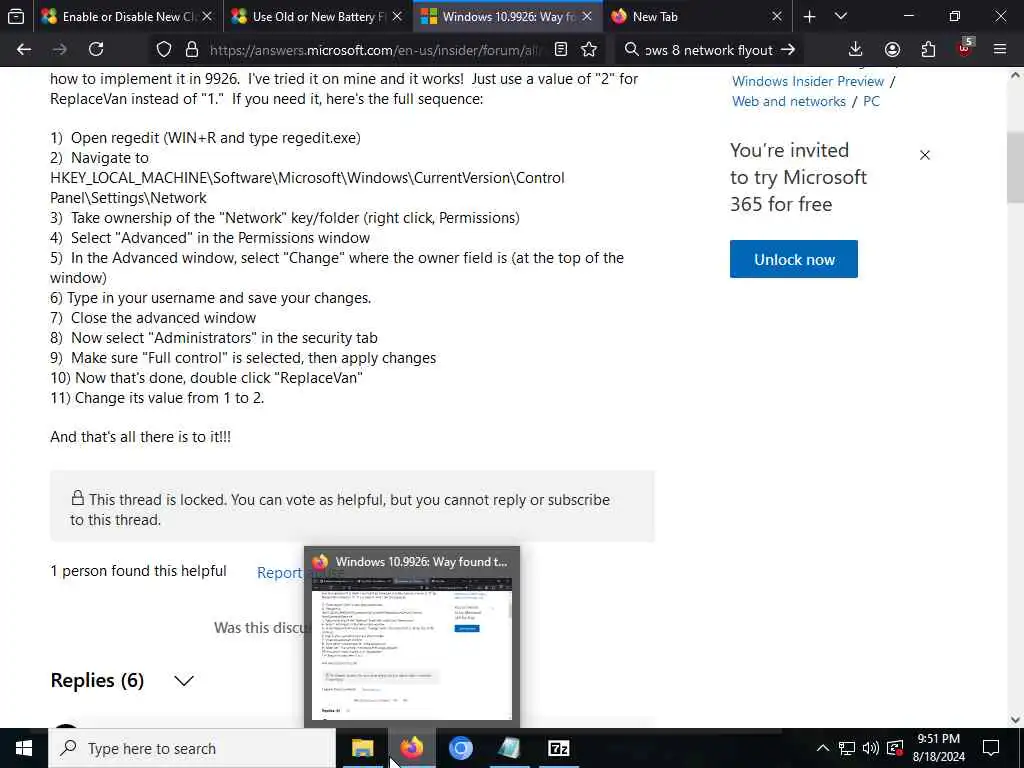Click the scrollbar down arrow
This screenshot has height=768, width=1024.
pyautogui.click(x=1016, y=720)
